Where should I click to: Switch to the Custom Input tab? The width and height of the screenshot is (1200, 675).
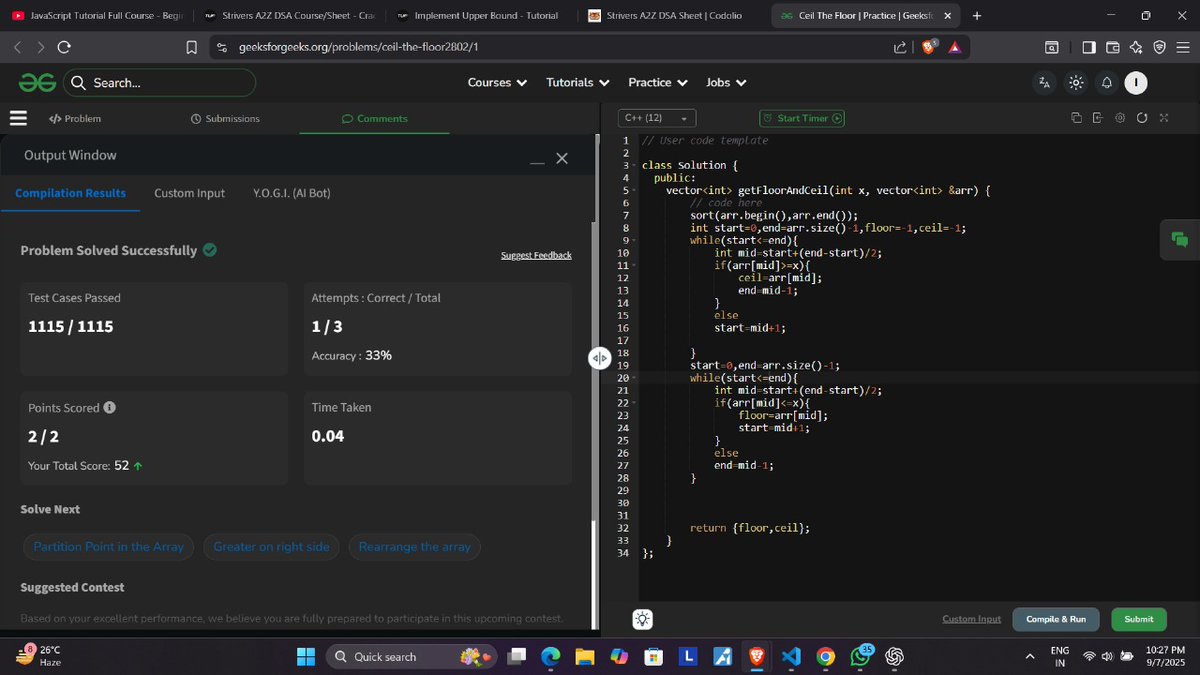coord(189,192)
